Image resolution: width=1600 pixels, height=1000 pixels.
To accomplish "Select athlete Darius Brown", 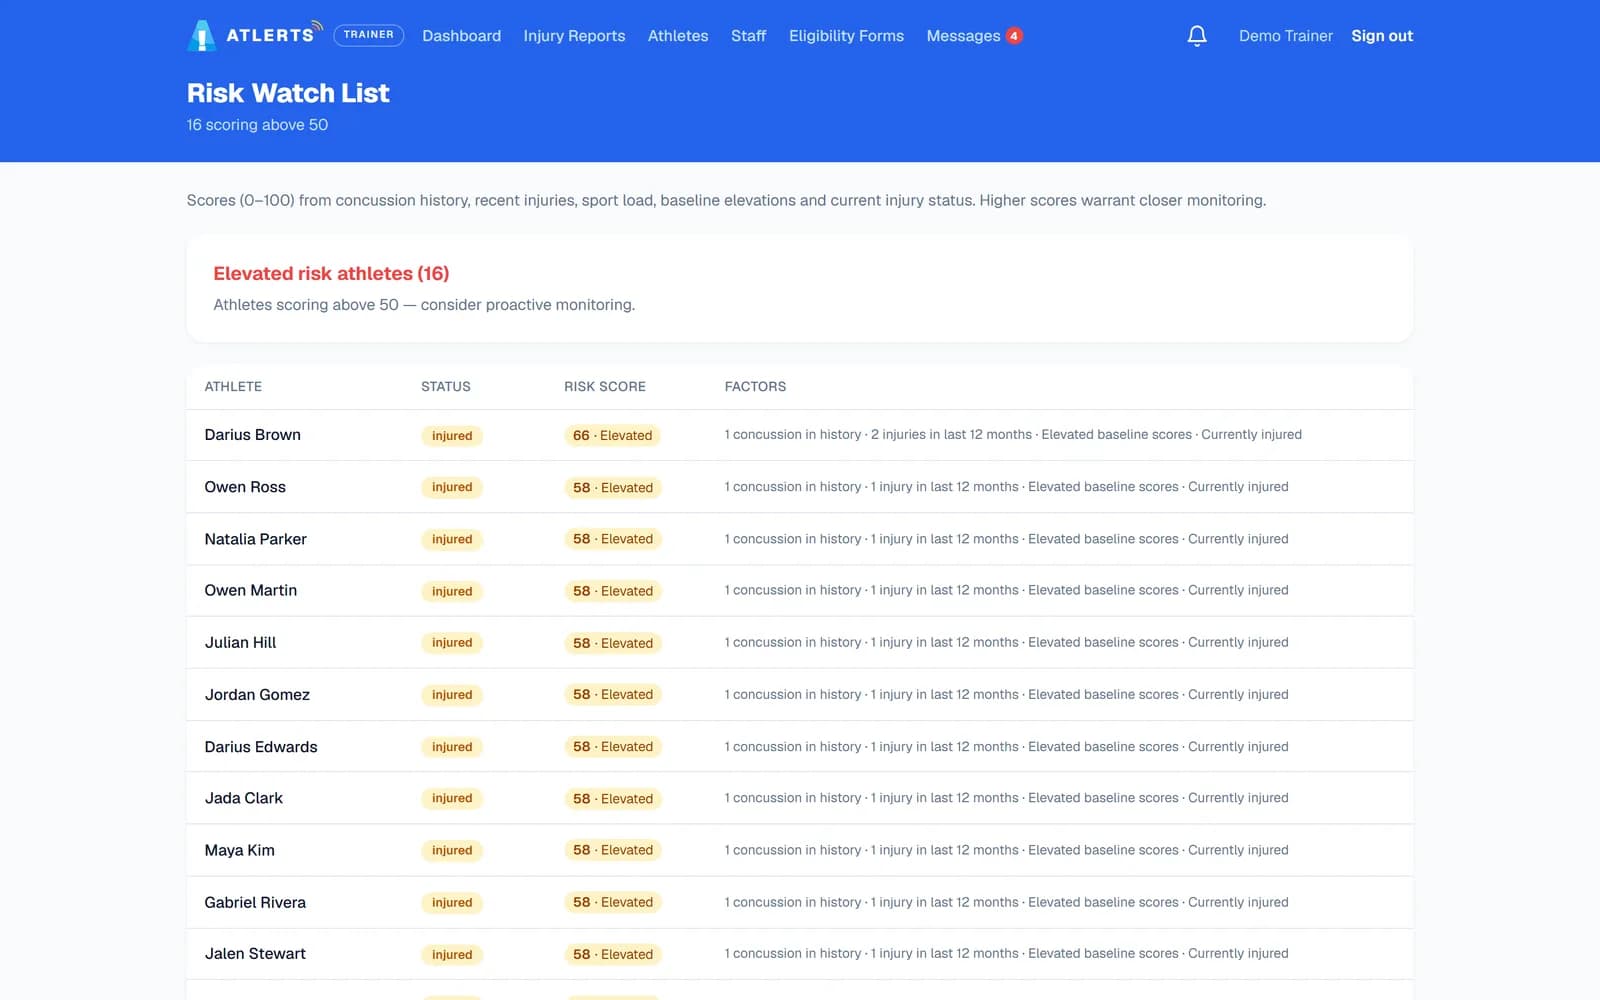I will point(252,435).
